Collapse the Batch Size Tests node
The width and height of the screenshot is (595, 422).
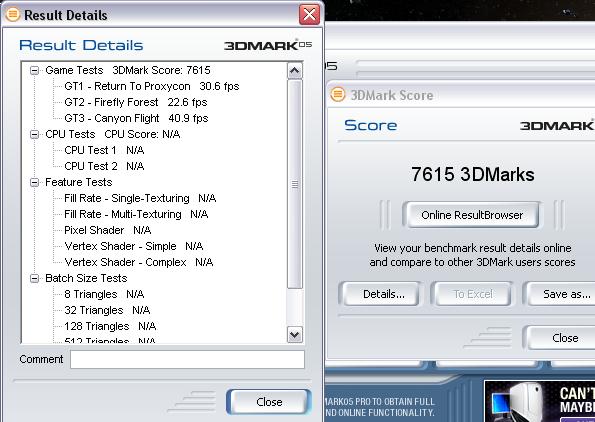tap(35, 279)
